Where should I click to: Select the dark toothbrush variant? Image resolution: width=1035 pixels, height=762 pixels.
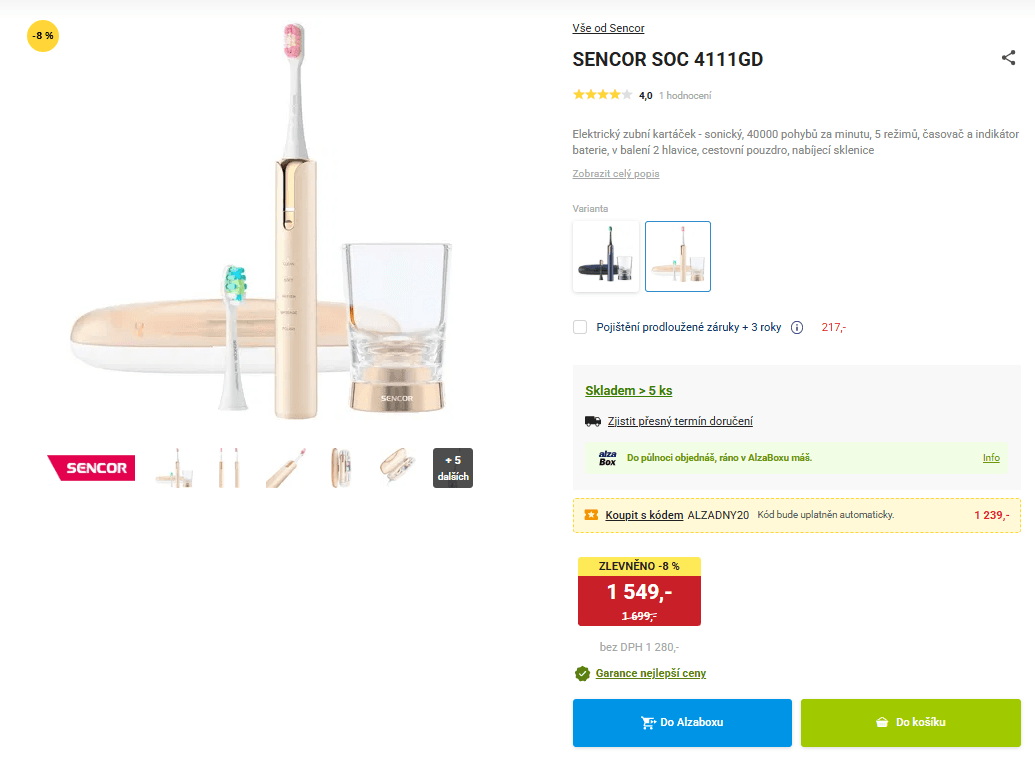(606, 257)
